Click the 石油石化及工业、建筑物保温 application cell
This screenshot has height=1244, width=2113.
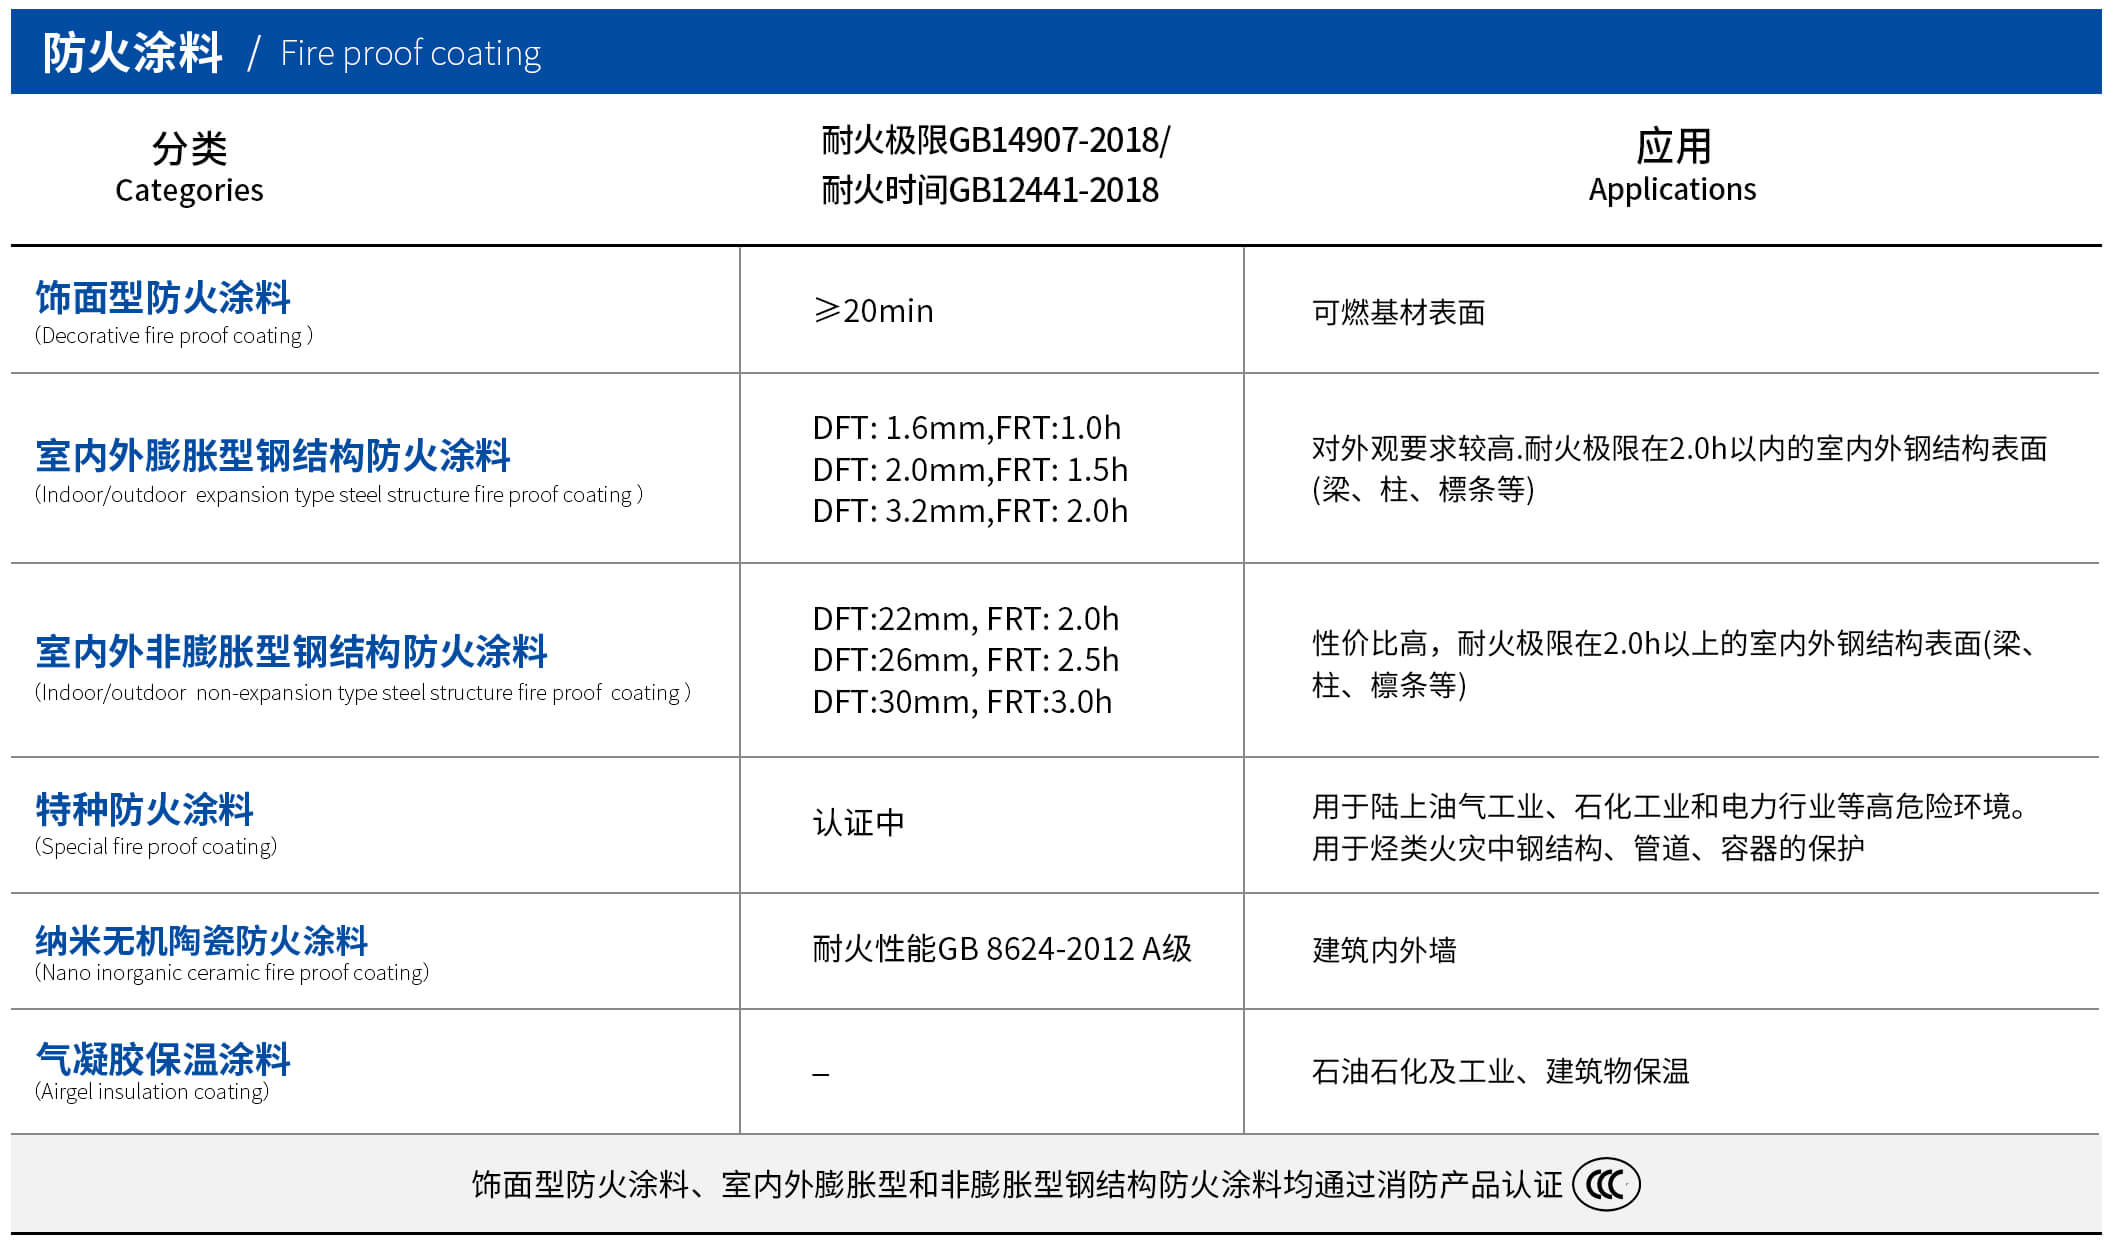coord(1500,1072)
